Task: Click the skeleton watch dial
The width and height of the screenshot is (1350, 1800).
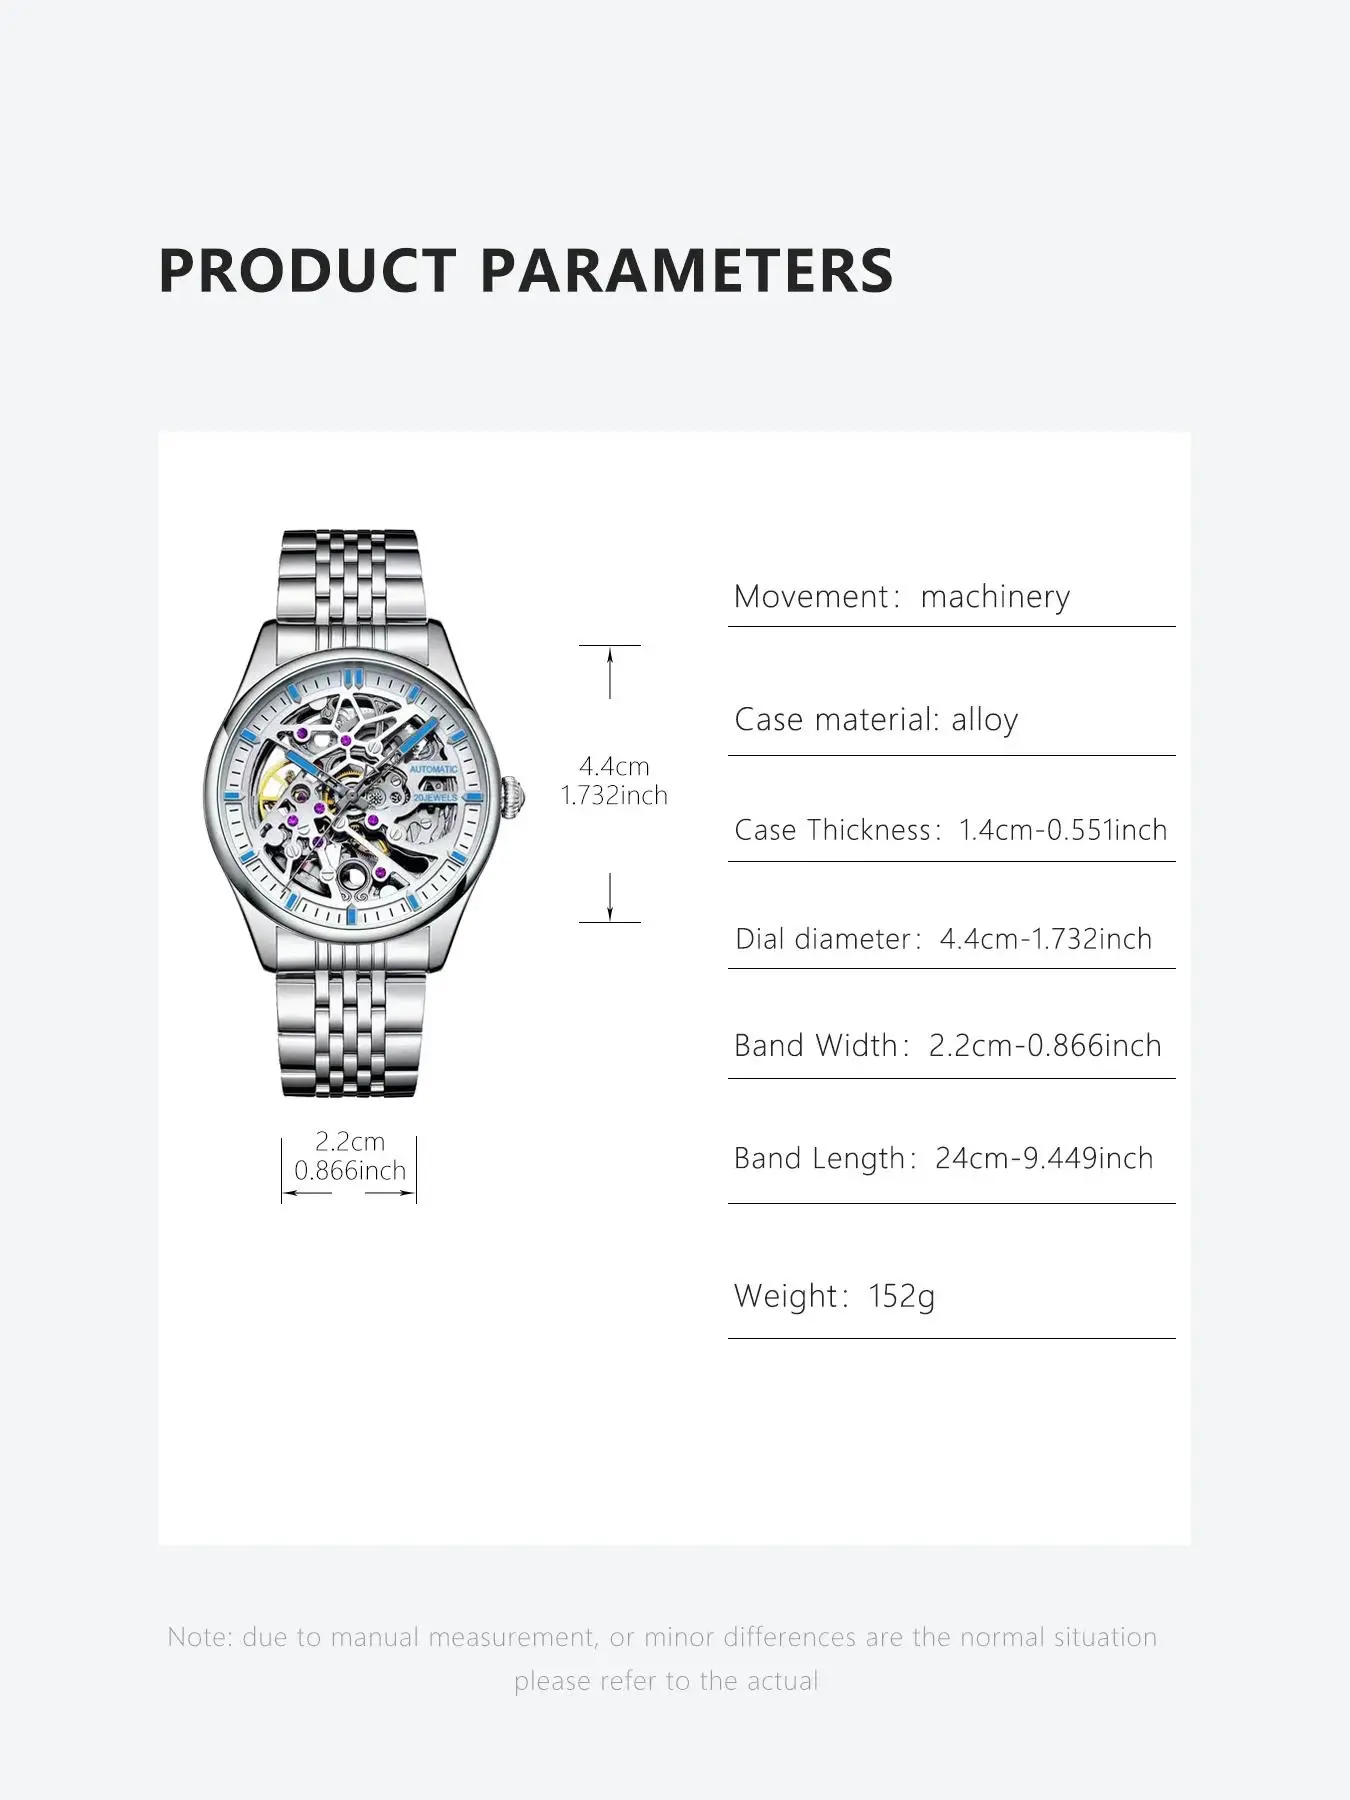Action: point(353,797)
